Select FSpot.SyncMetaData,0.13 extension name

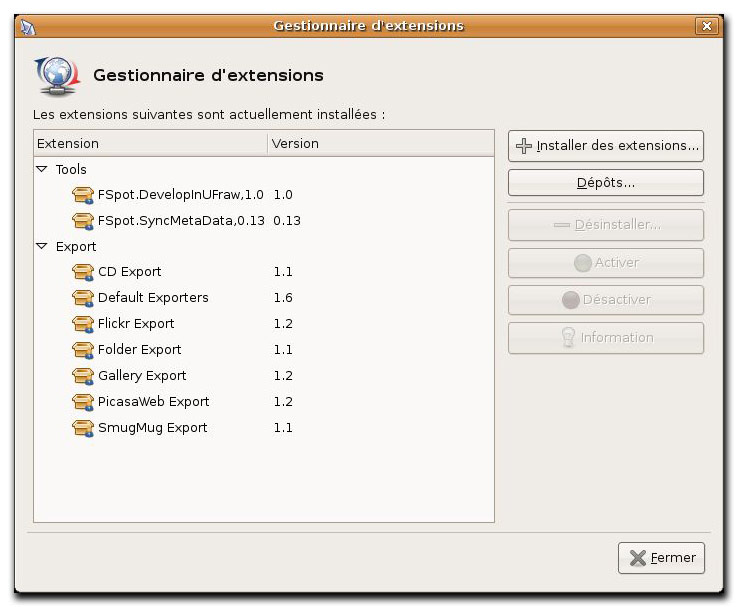(x=181, y=221)
